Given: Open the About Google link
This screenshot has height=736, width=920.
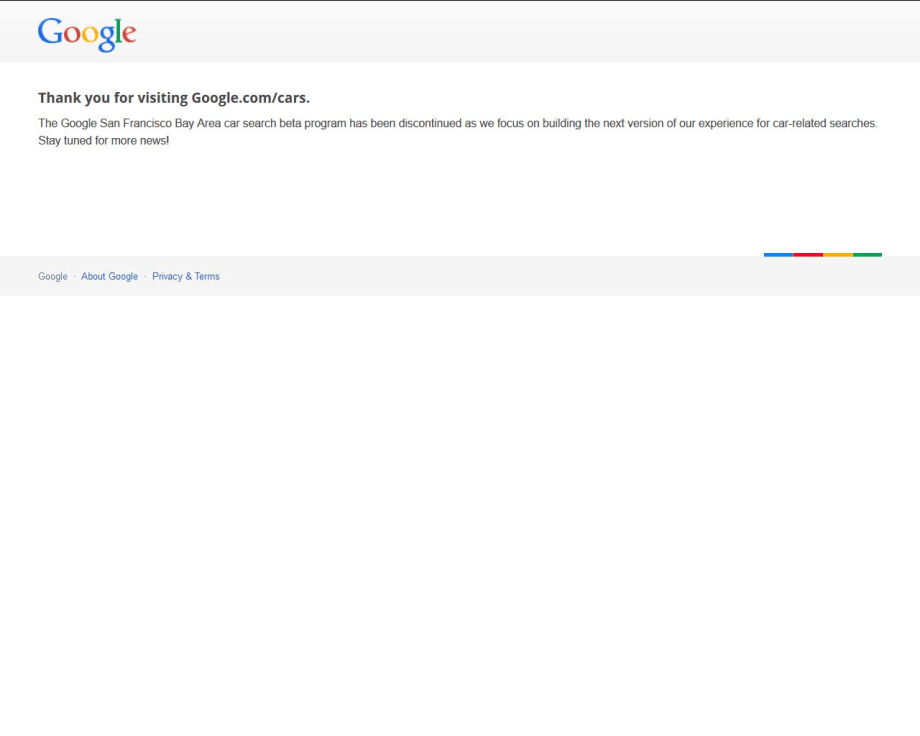Looking at the screenshot, I should (x=109, y=276).
